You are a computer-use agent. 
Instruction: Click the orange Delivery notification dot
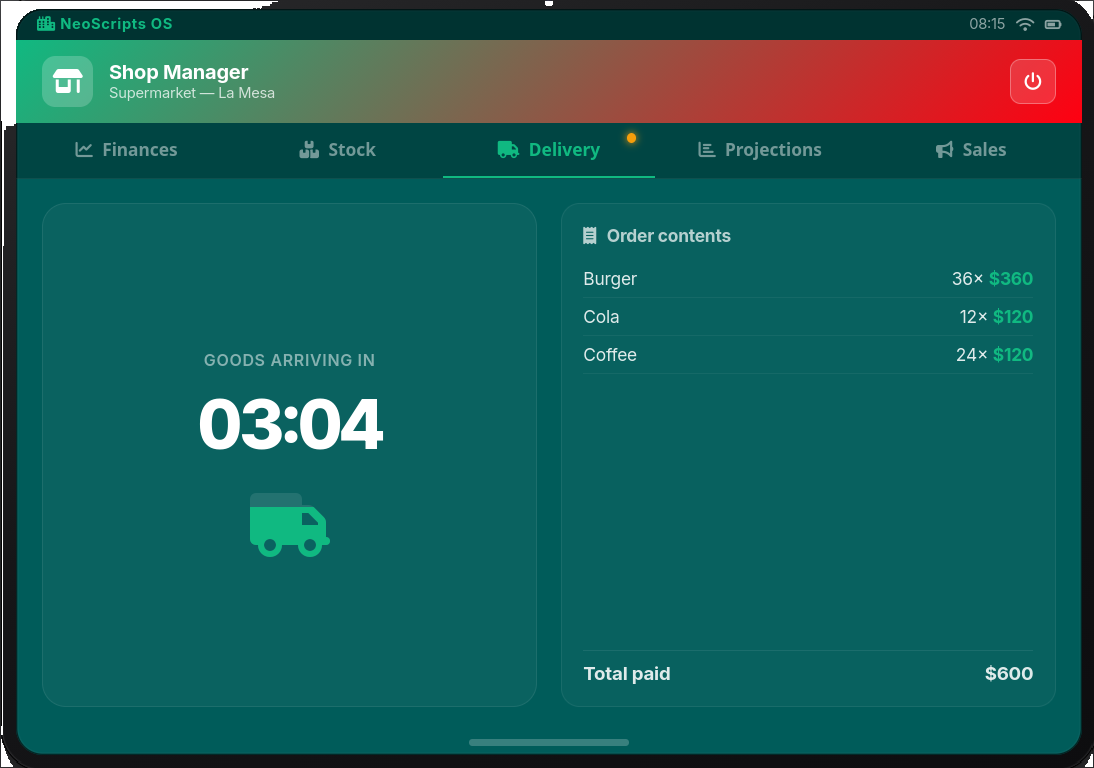[631, 138]
